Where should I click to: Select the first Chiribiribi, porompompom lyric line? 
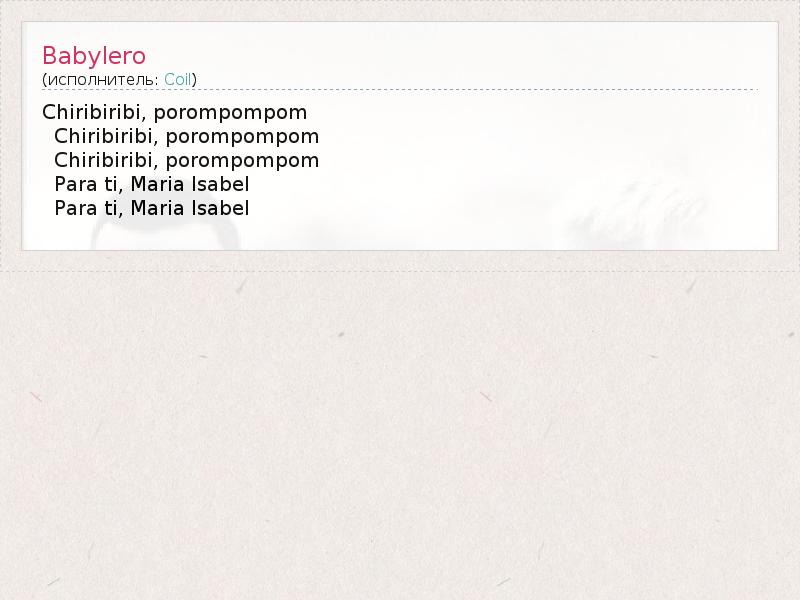click(174, 113)
